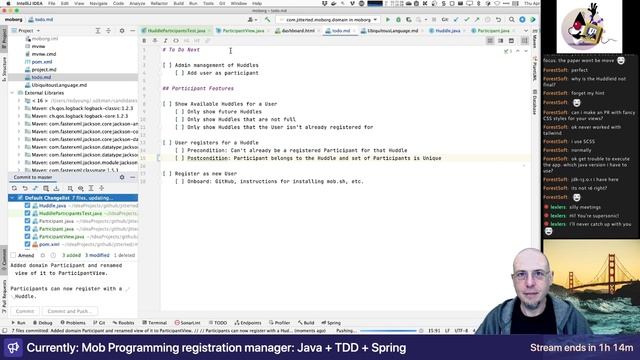Show hidden editor tabs chevron
640x360 pixels.
coord(526,31)
